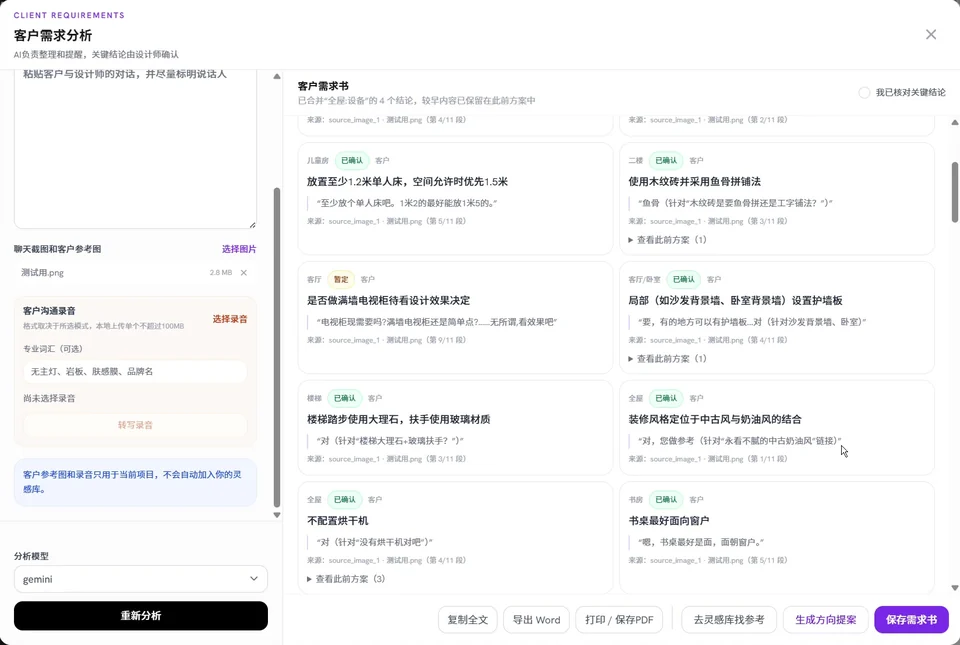Click 选择录音 link
This screenshot has width=960, height=645.
coord(230,319)
